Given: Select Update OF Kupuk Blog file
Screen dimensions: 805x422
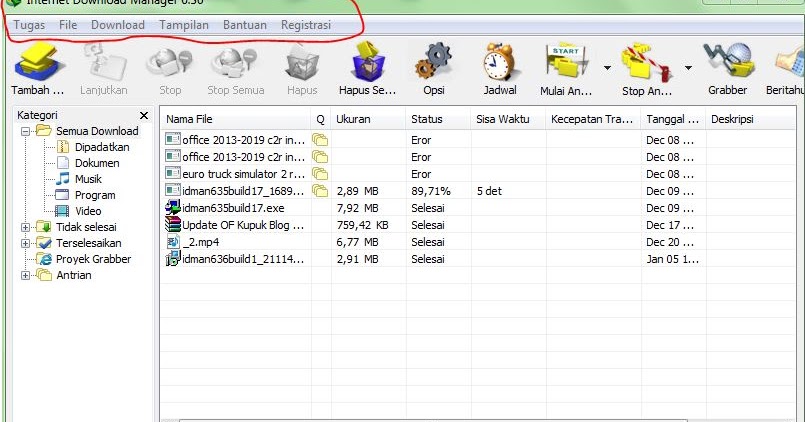Looking at the screenshot, I should 477,225.
